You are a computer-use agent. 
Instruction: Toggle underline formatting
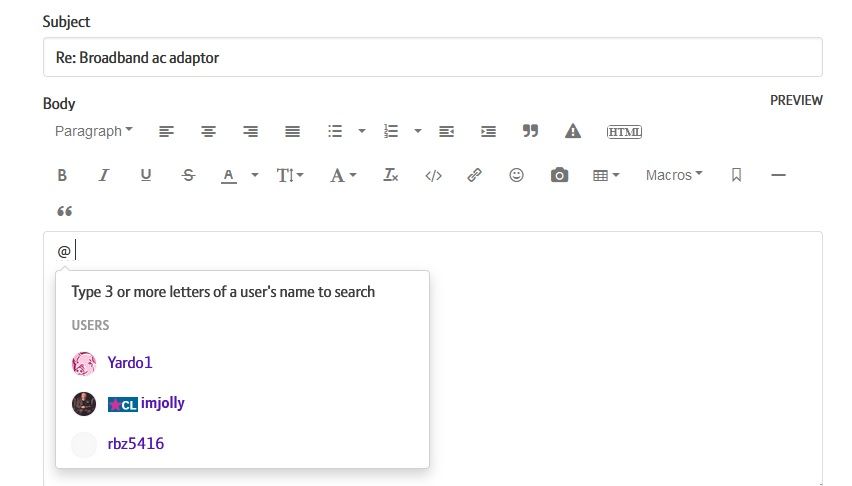pos(146,175)
